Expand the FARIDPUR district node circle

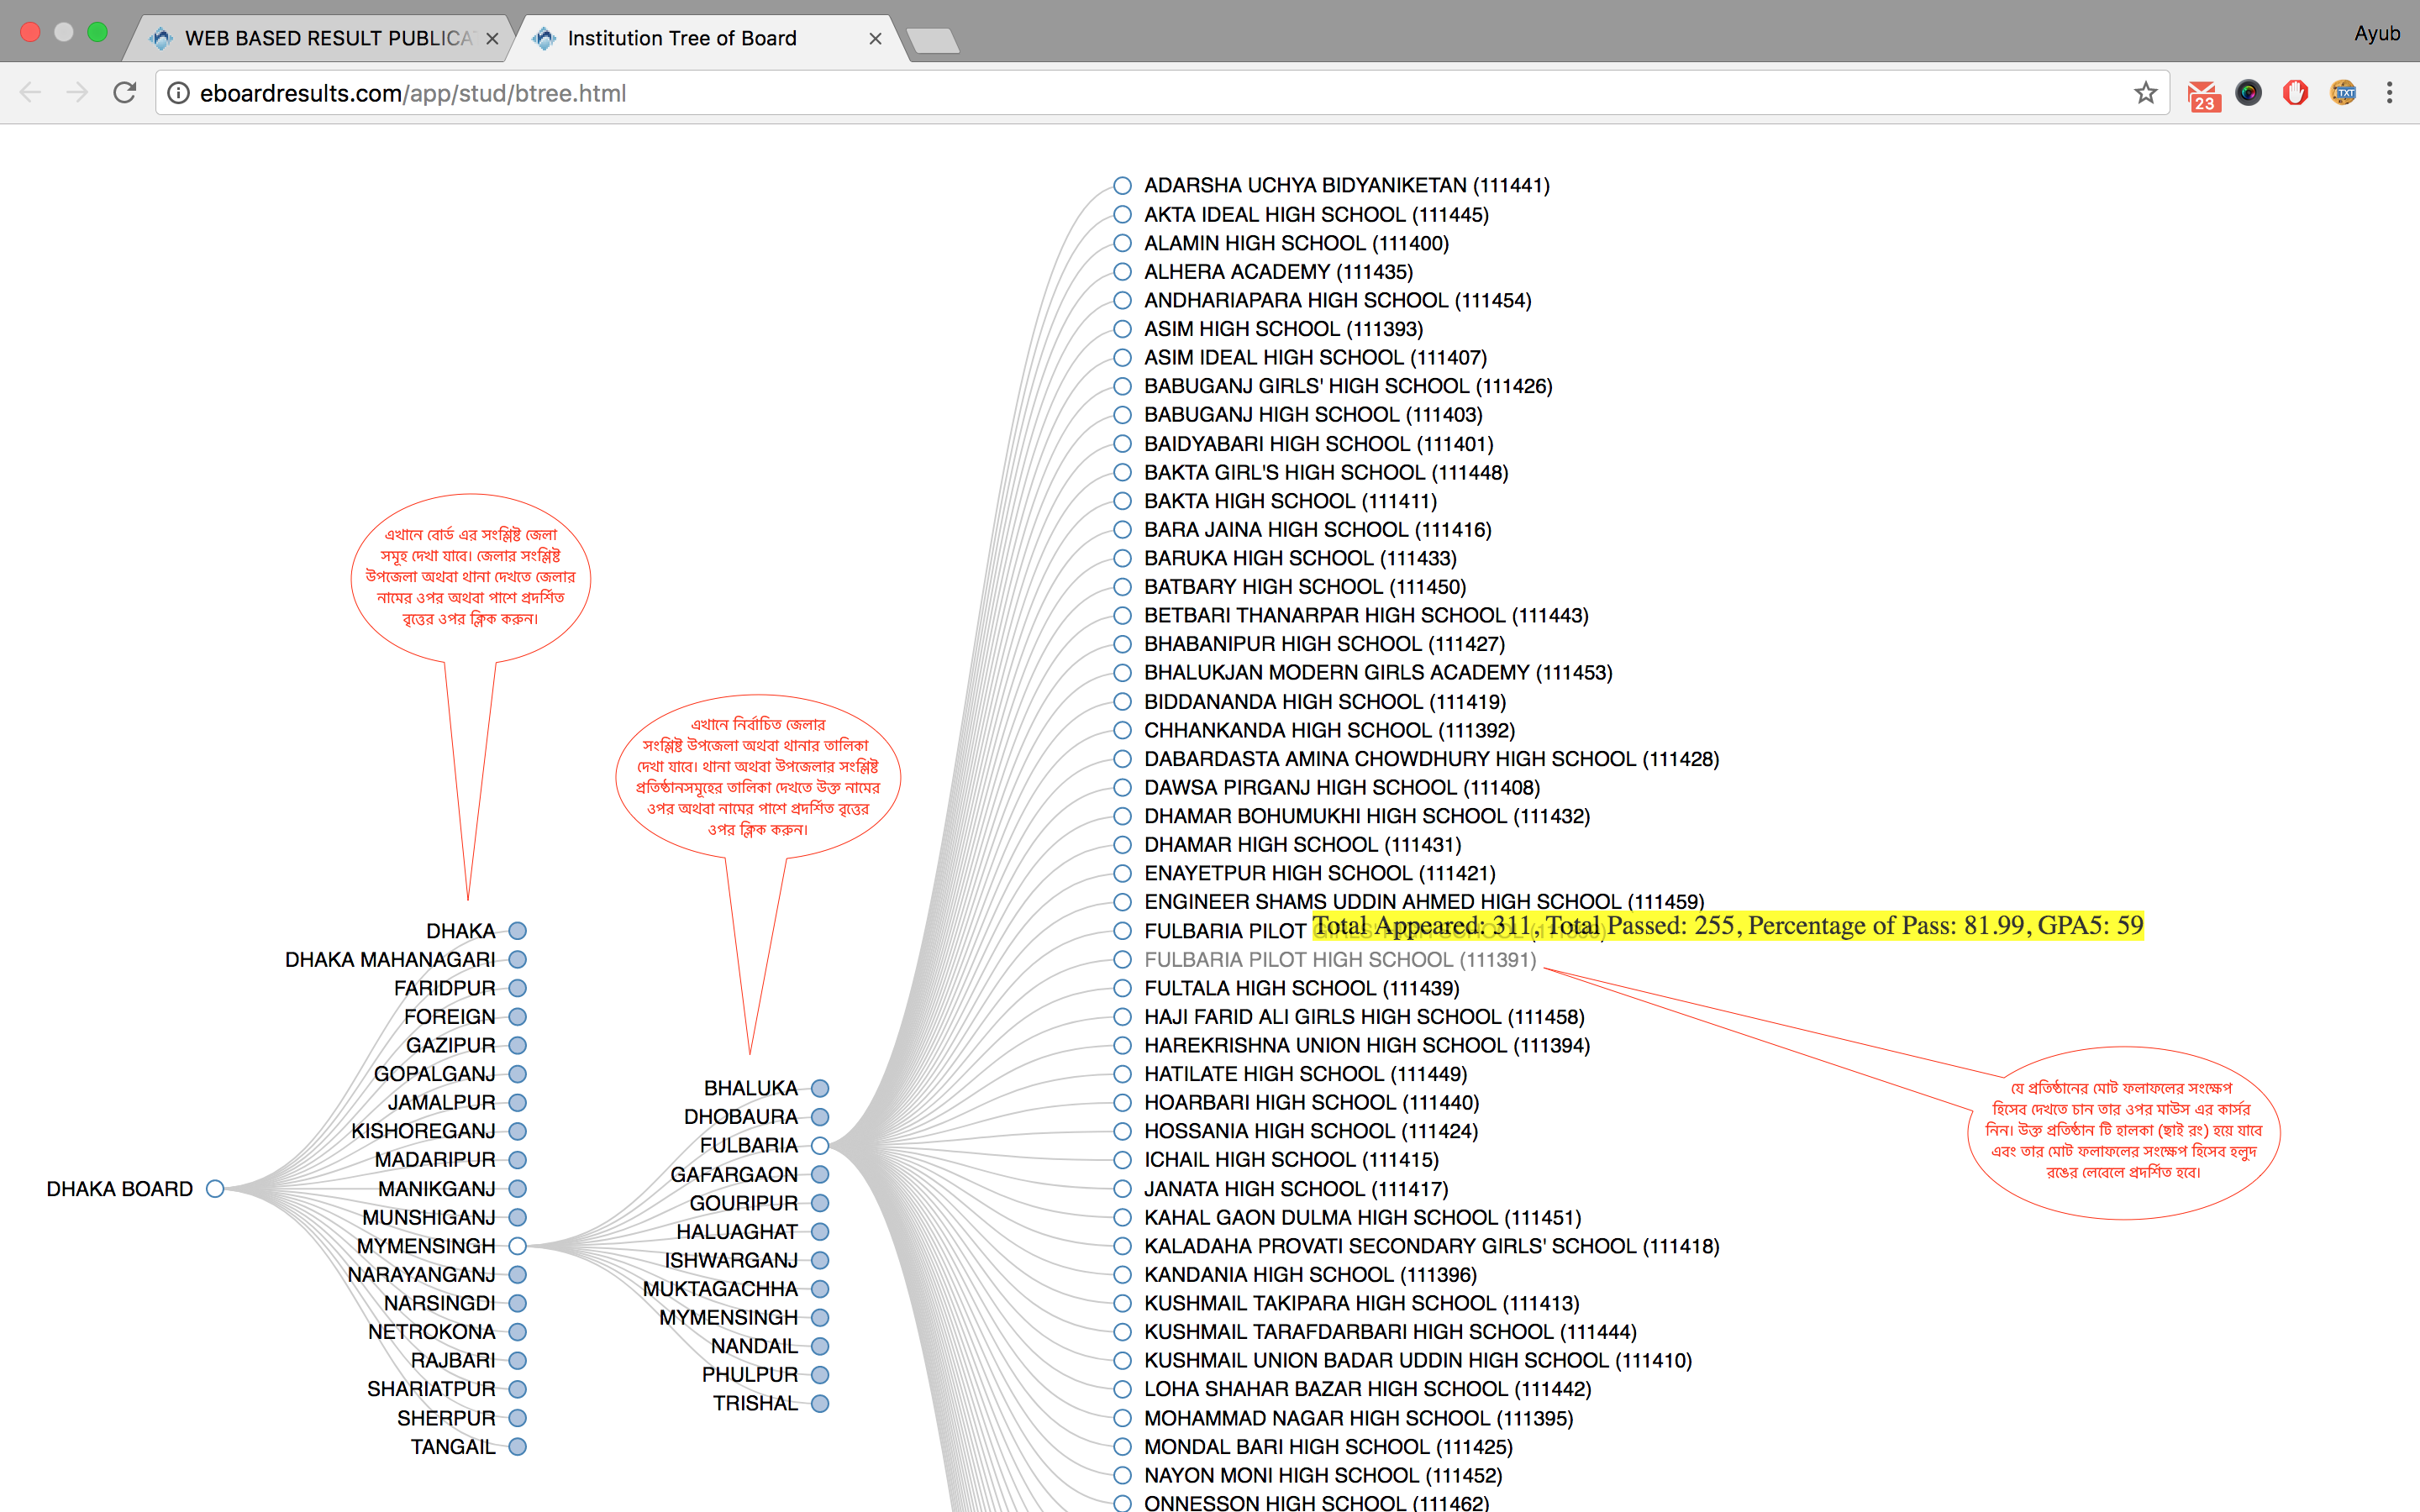tap(517, 988)
